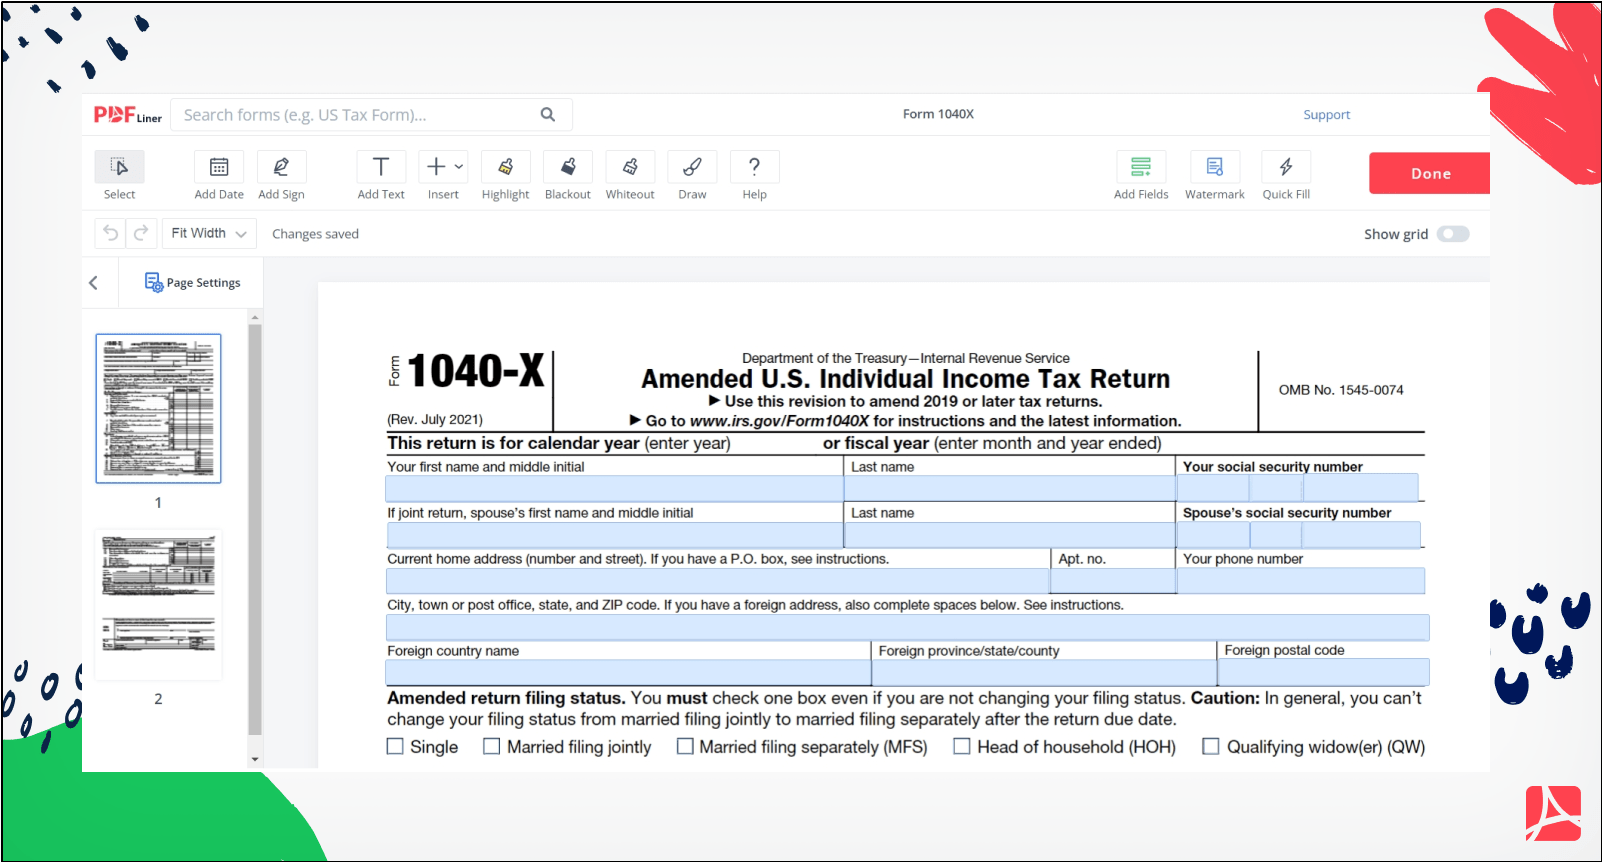Click first box of Spouse's social security number

pyautogui.click(x=1213, y=535)
